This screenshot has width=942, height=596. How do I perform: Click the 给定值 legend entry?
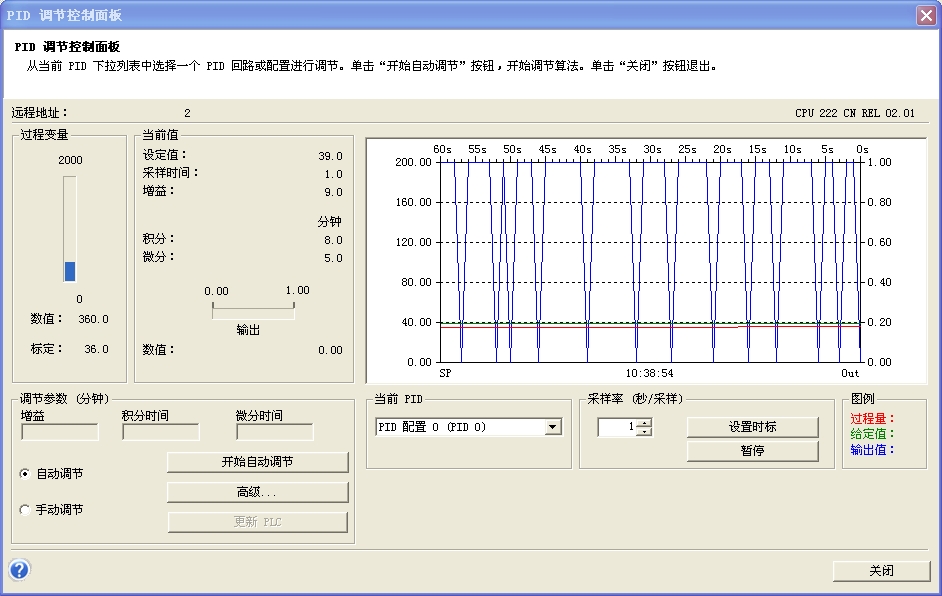click(x=872, y=434)
